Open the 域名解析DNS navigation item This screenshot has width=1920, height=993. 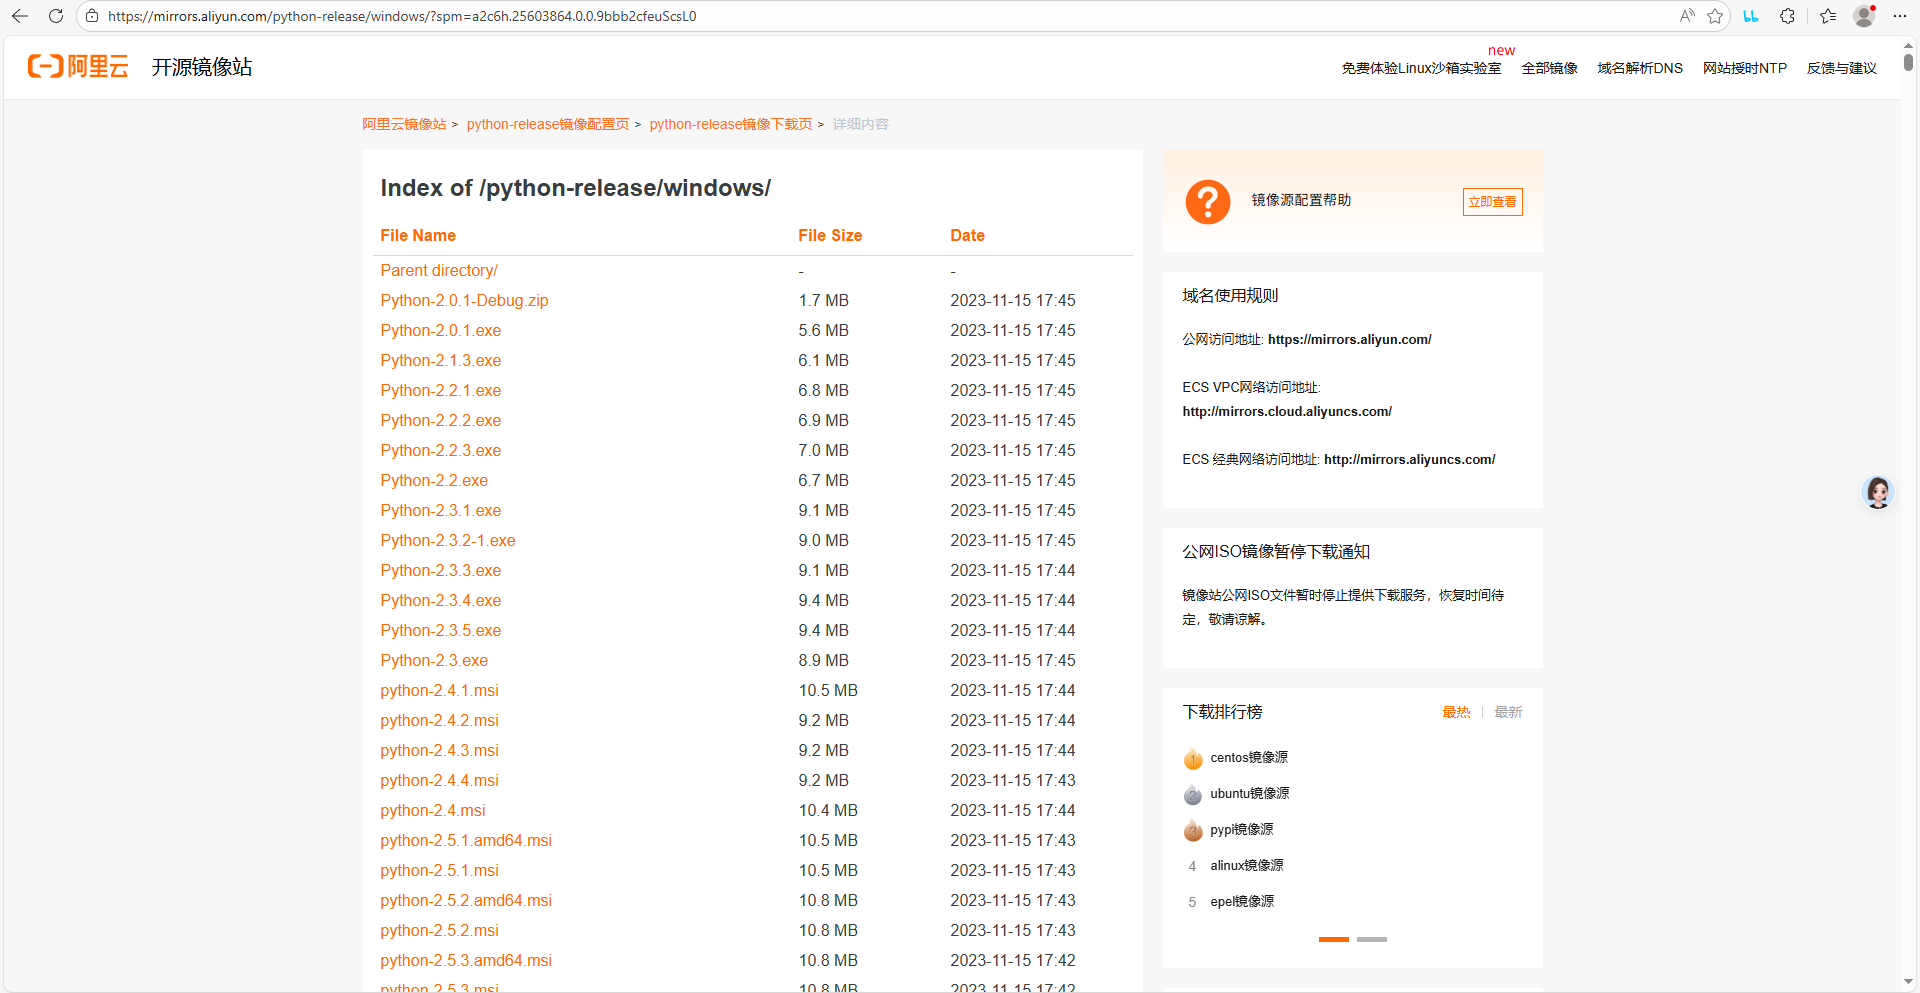[1639, 68]
